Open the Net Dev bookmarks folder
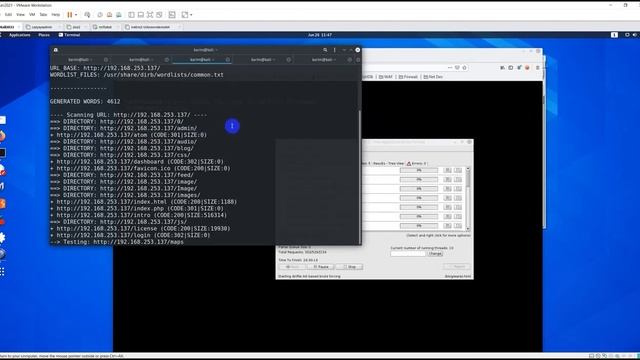Image resolution: width=640 pixels, height=360 pixels. [x=433, y=77]
